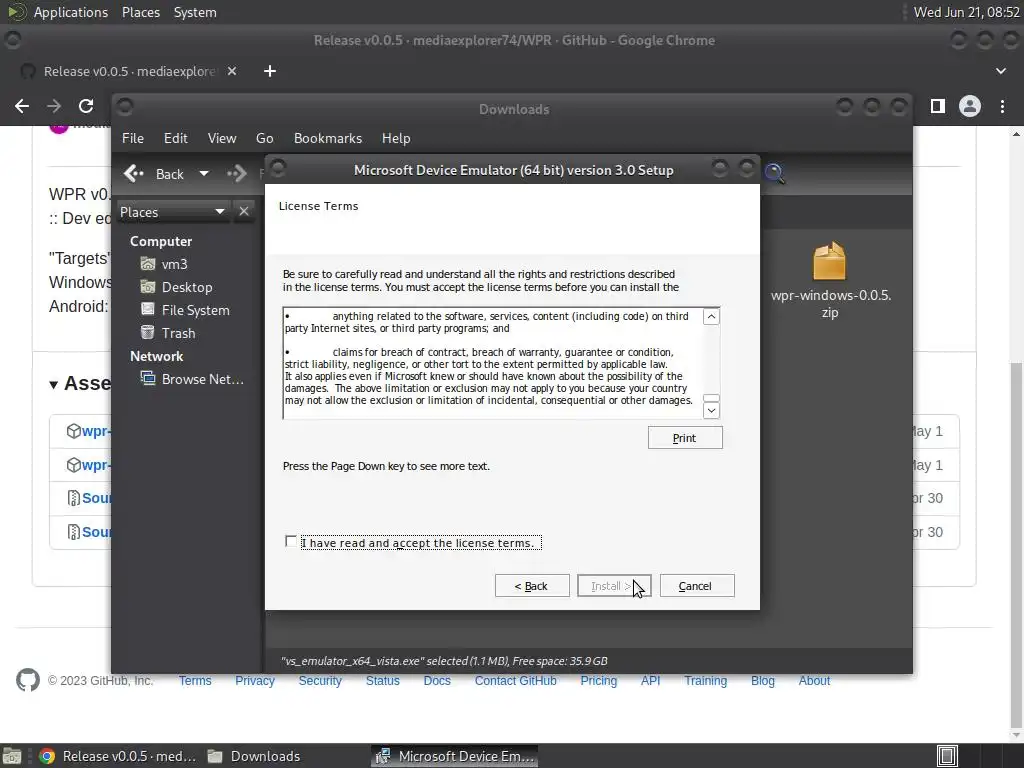The height and width of the screenshot is (768, 1024).
Task: Switch to Downloads taskbar entry
Action: 253,756
